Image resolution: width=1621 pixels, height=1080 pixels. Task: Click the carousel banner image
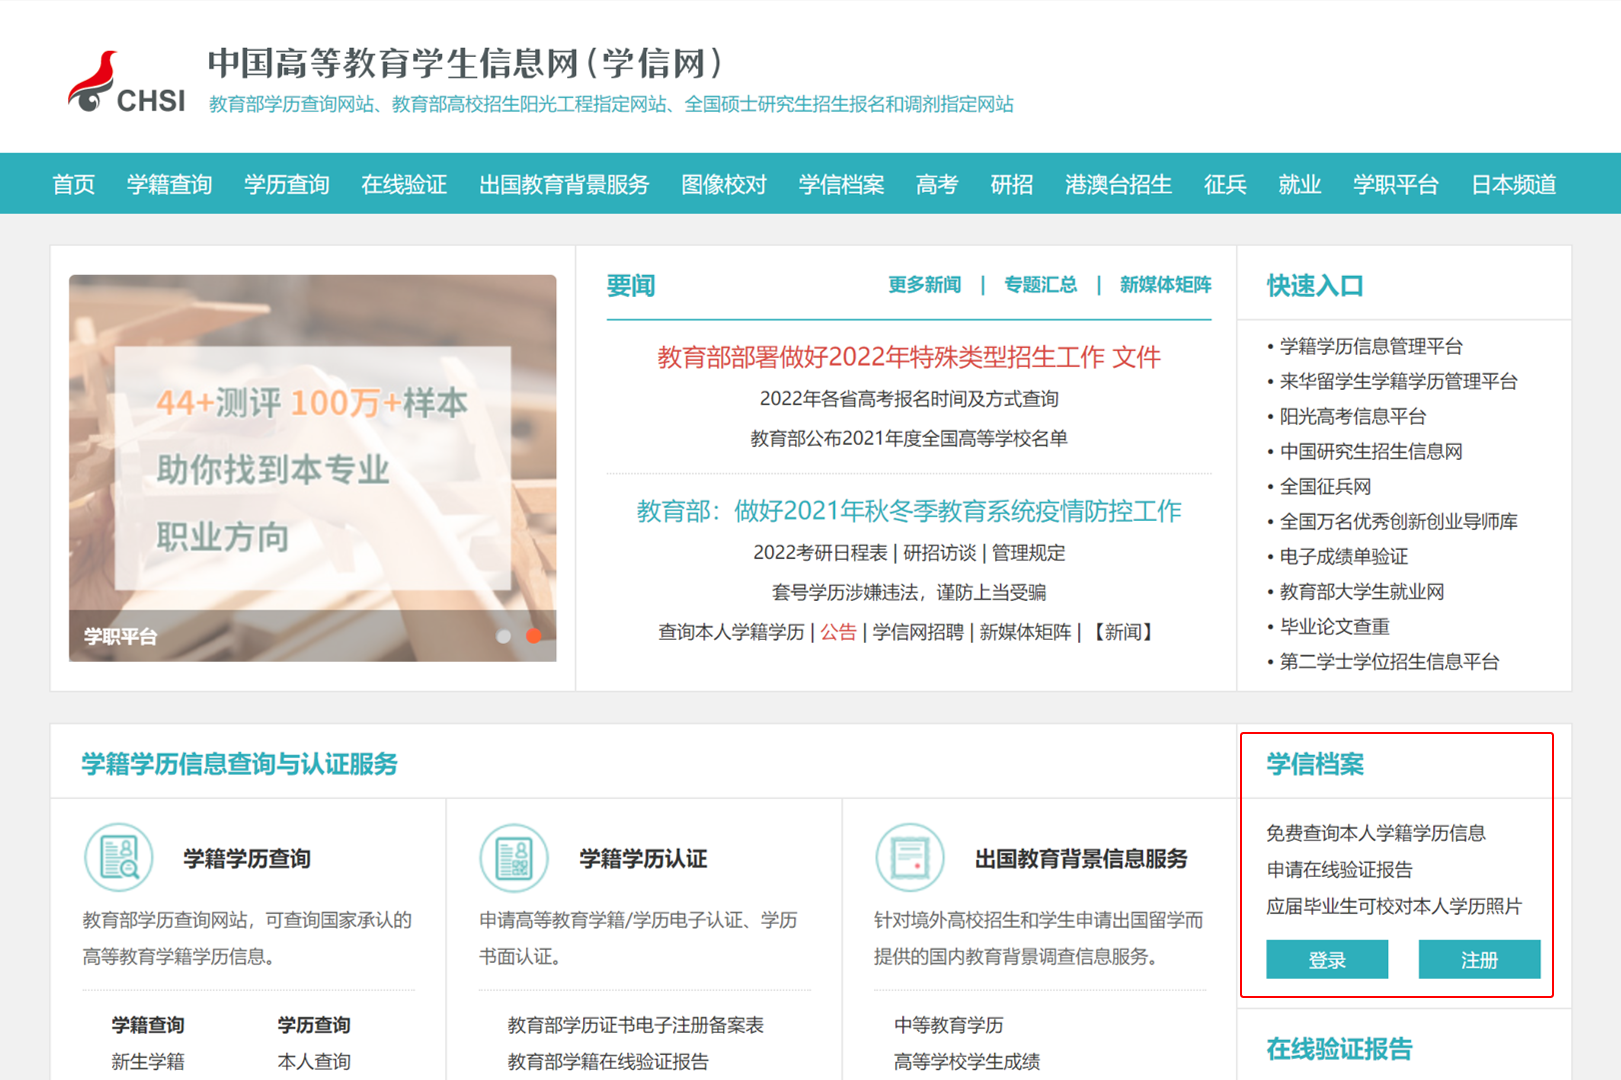coord(312,468)
